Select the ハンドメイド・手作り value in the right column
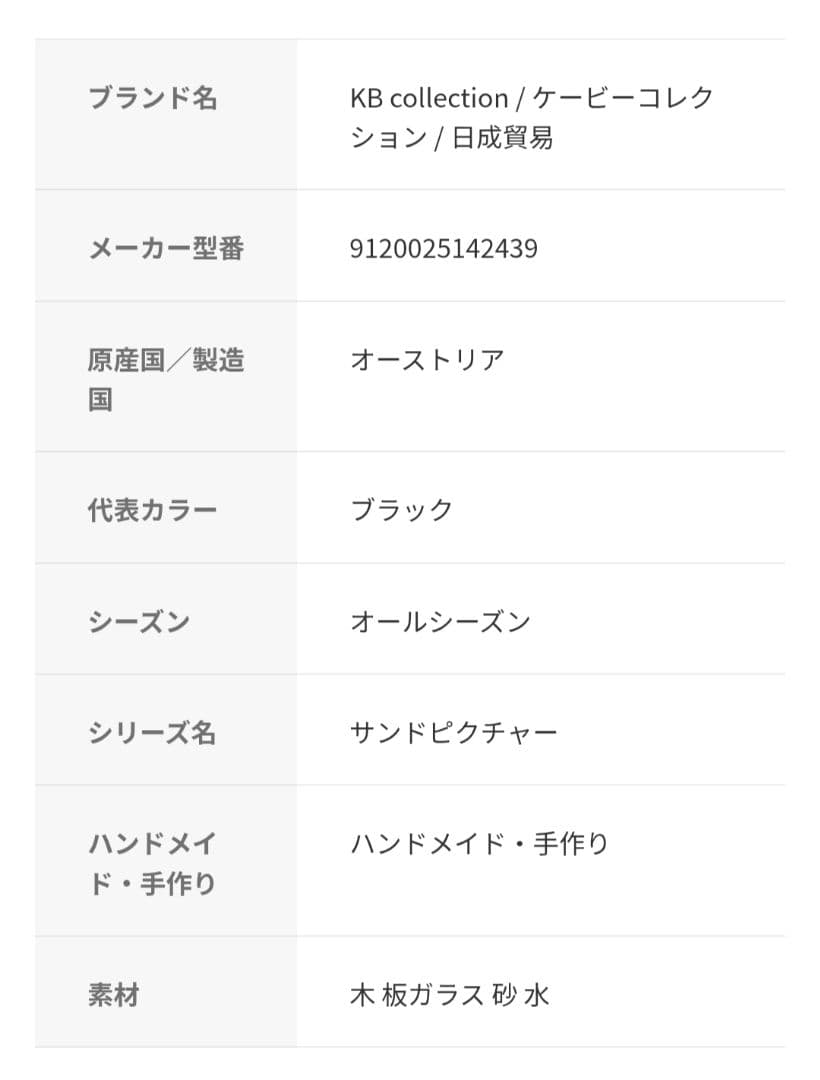 point(479,844)
